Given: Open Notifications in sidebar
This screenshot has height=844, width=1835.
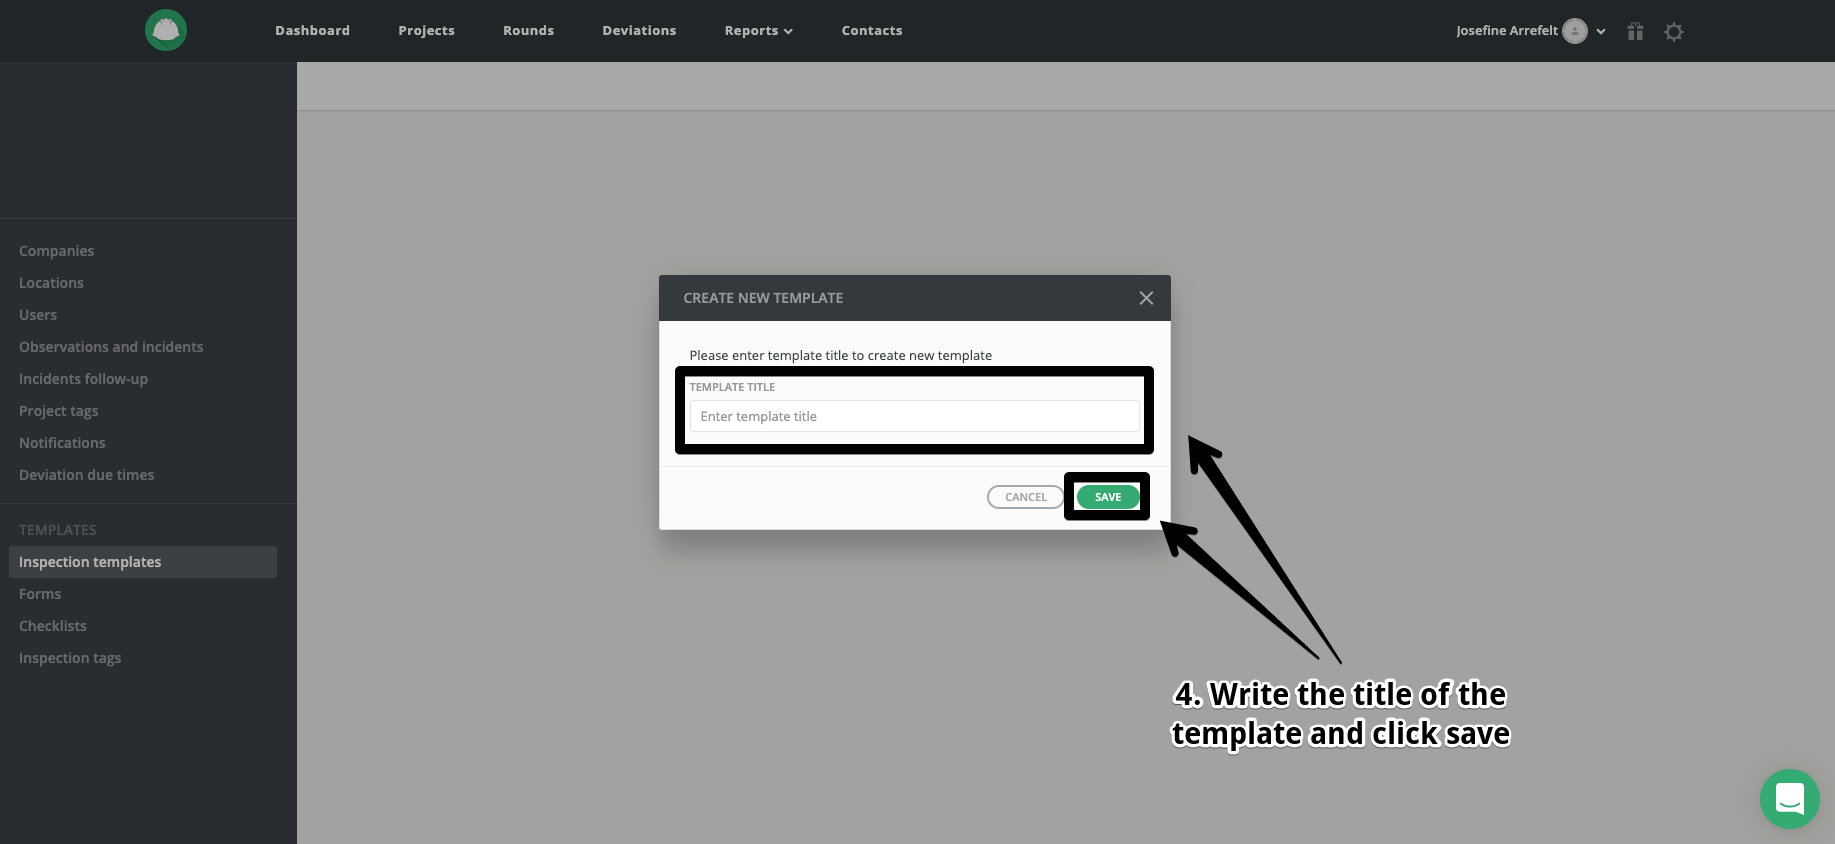Looking at the screenshot, I should [62, 443].
